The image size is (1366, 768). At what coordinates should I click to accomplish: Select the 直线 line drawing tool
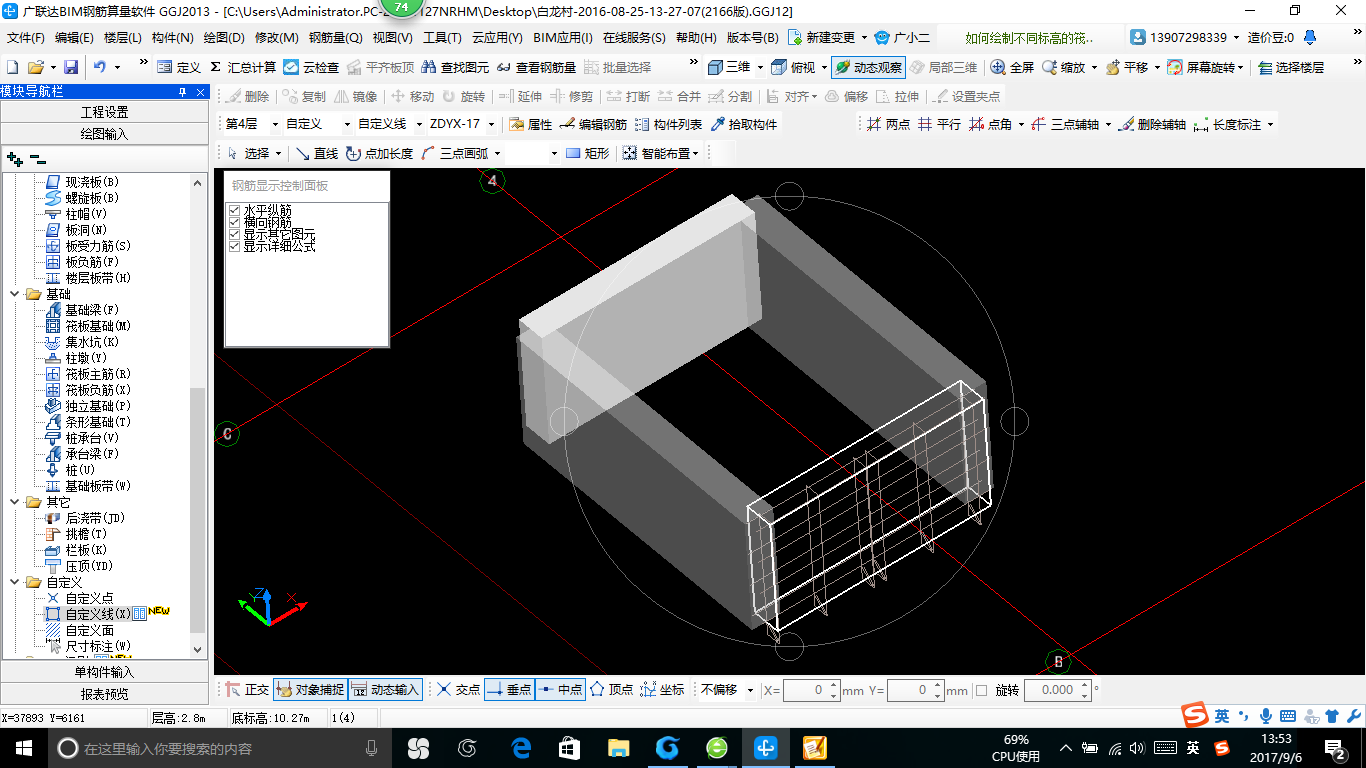[x=316, y=153]
